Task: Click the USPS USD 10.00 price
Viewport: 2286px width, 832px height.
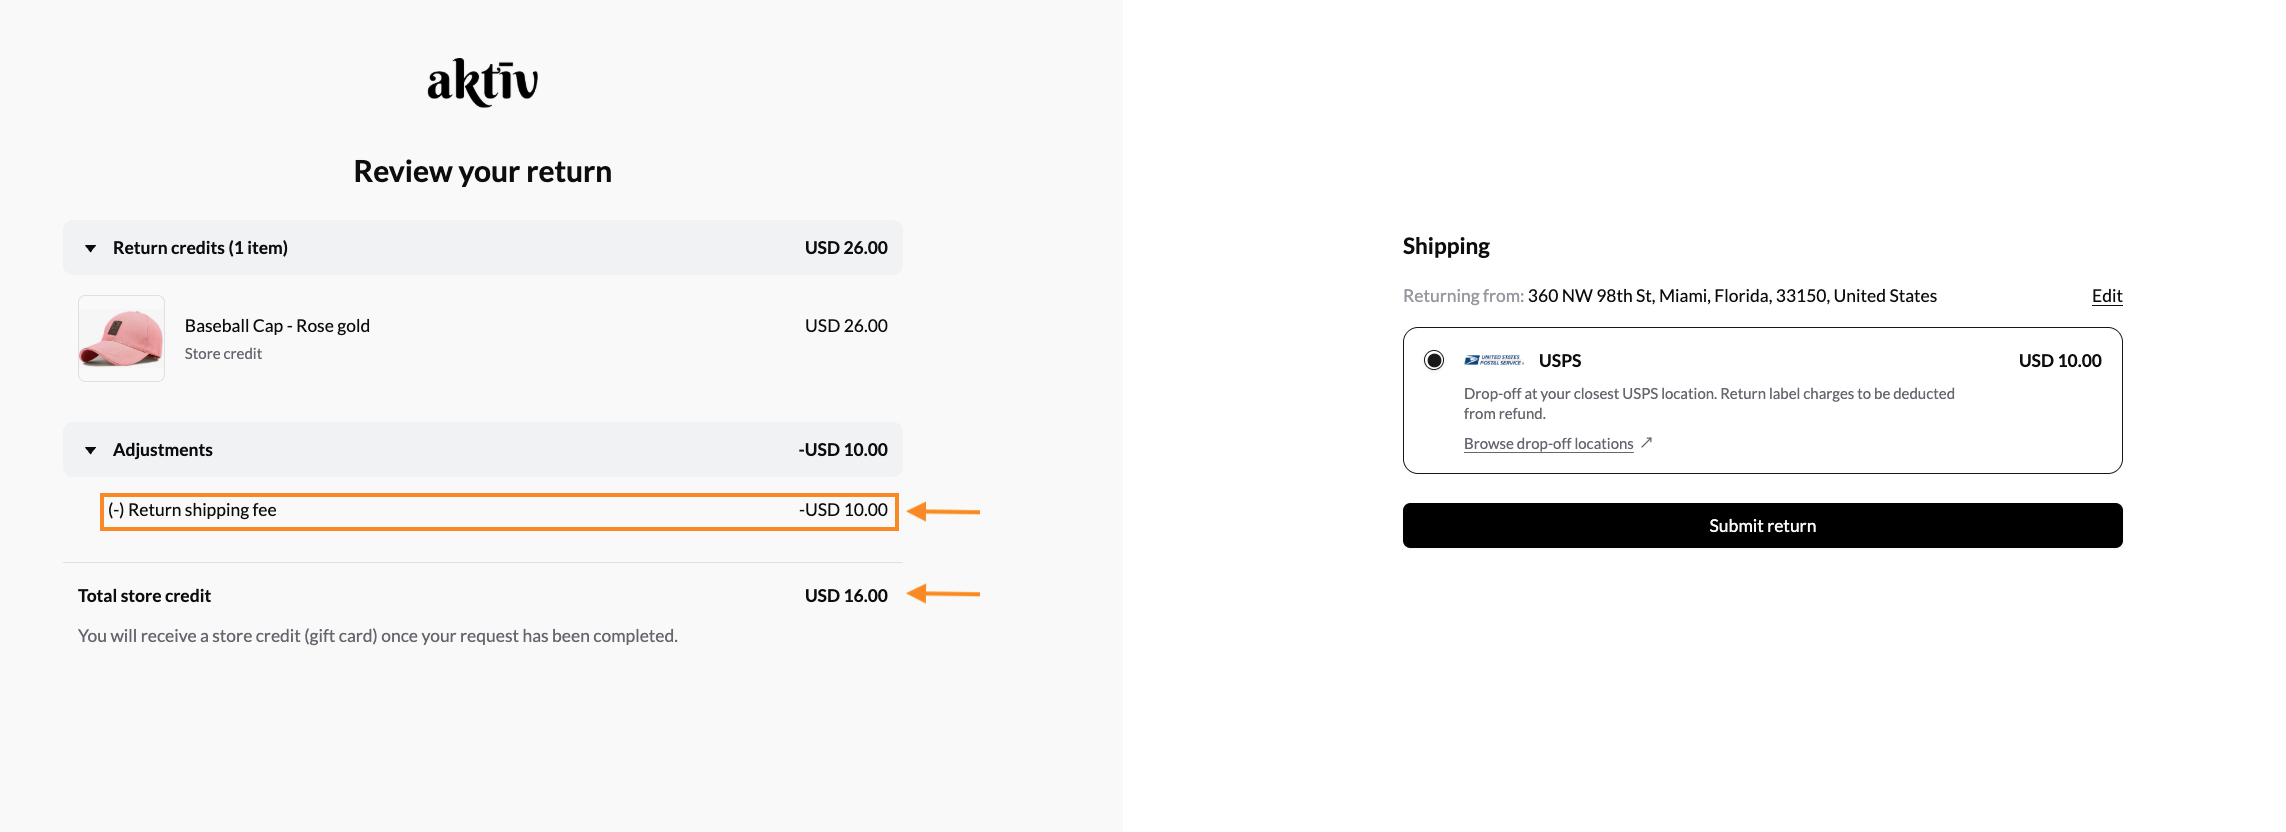Action: (2060, 361)
